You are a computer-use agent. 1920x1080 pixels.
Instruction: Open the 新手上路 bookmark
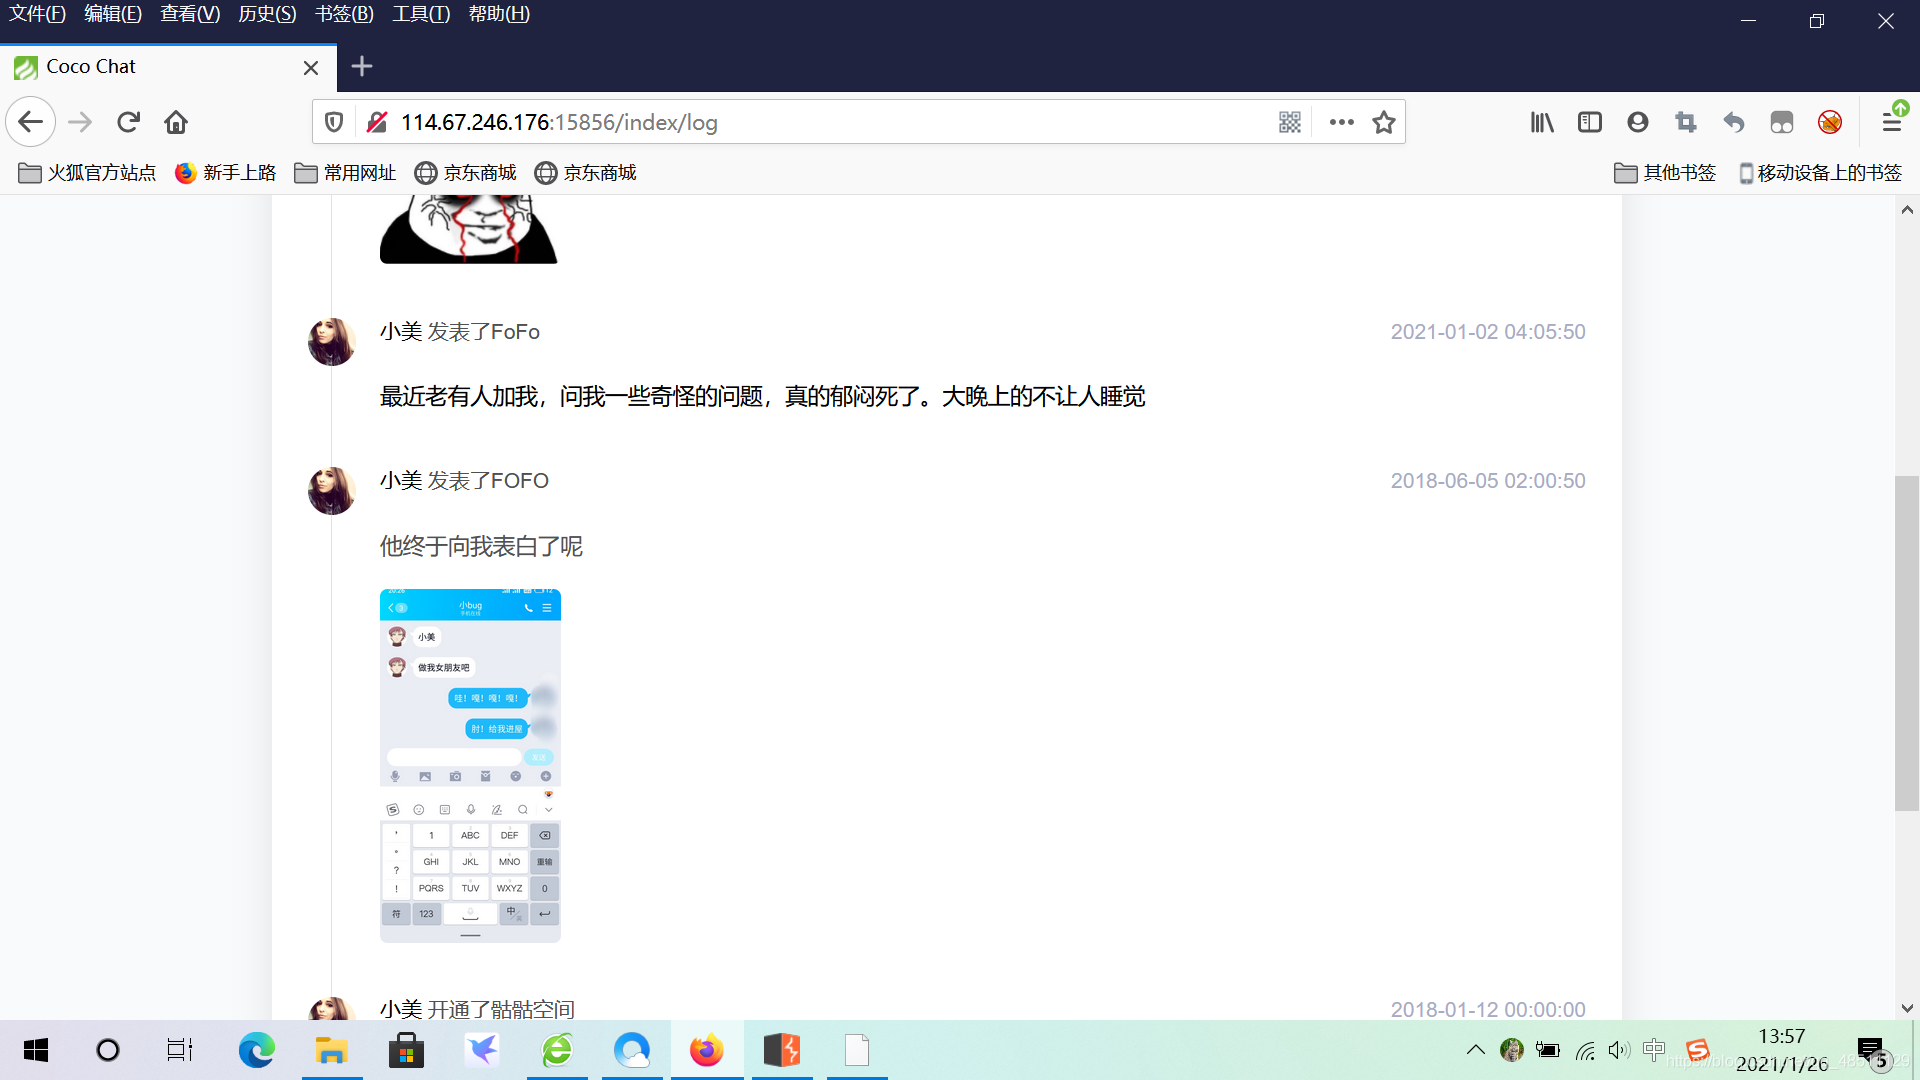point(225,172)
